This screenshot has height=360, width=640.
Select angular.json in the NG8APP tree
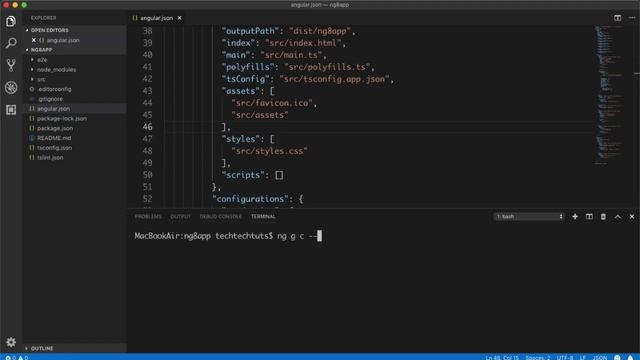click(x=53, y=109)
